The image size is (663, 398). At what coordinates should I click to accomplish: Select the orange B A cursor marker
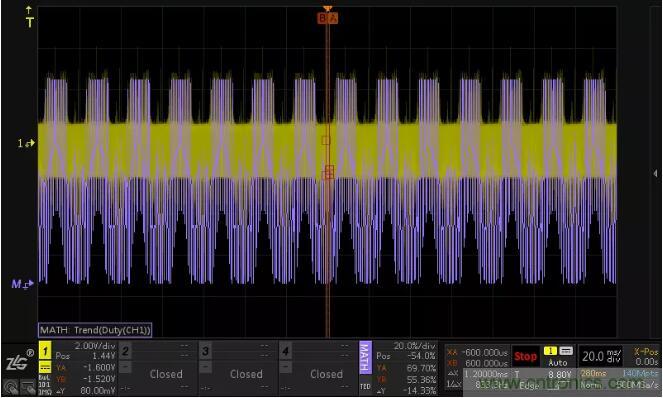328,18
